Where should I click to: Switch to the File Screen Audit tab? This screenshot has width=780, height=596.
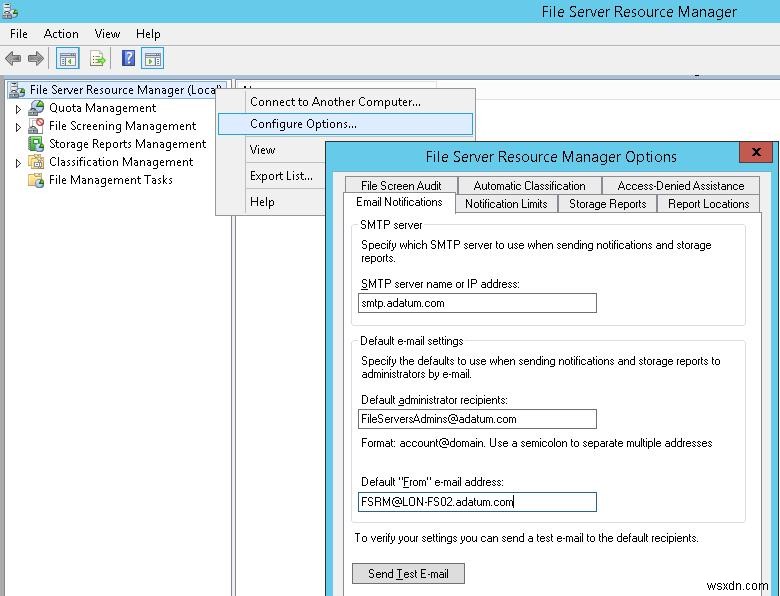401,186
